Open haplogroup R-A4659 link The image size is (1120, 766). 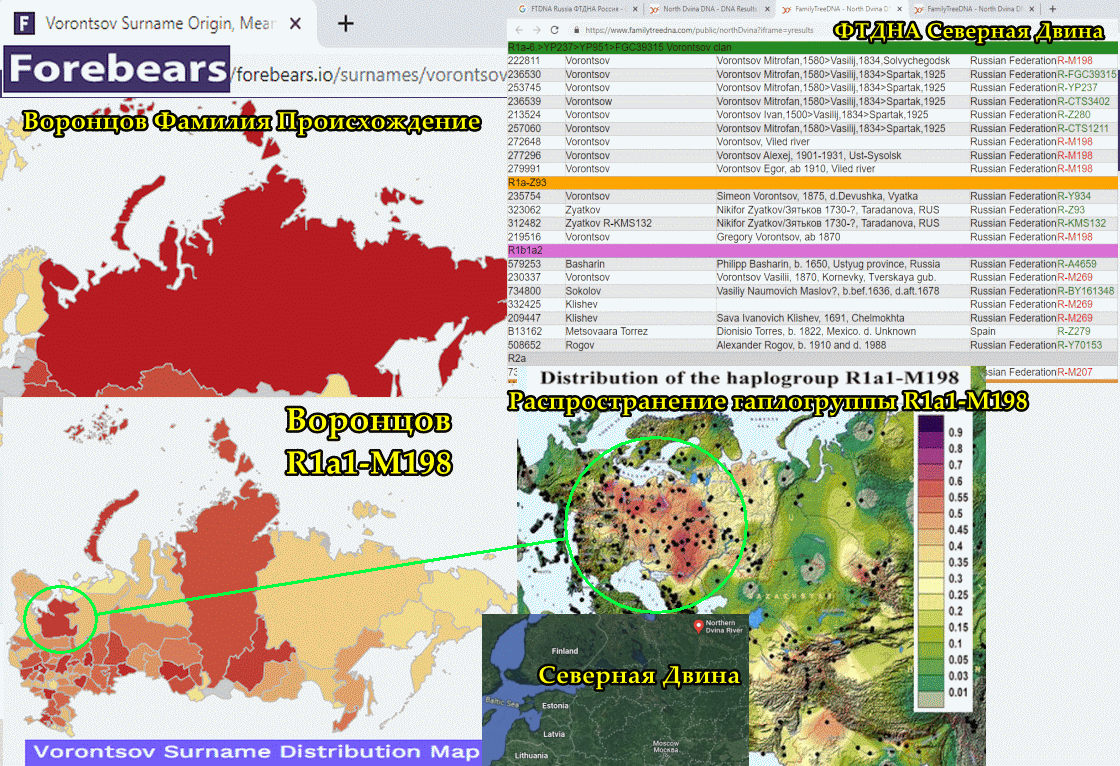tap(1076, 264)
